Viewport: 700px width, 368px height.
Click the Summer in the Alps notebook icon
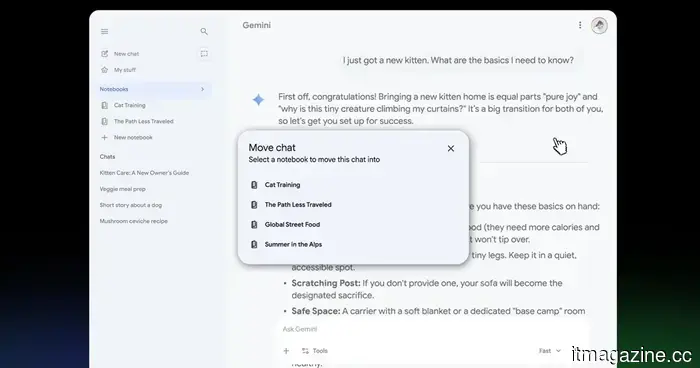coord(254,244)
